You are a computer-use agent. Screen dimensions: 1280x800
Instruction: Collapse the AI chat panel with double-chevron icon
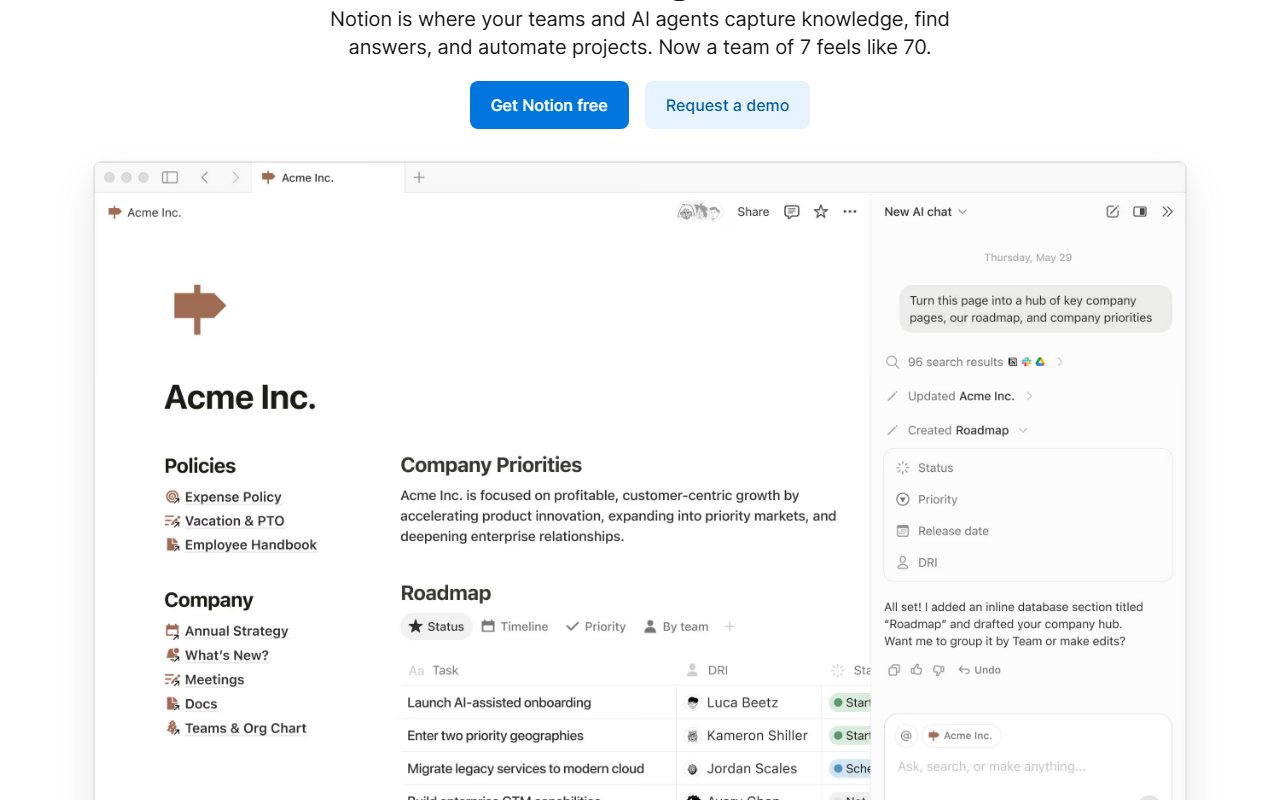(1168, 211)
